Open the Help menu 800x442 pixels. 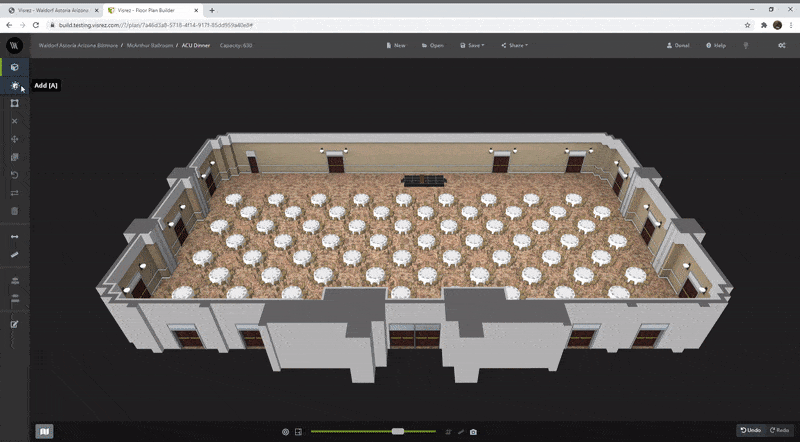click(716, 45)
